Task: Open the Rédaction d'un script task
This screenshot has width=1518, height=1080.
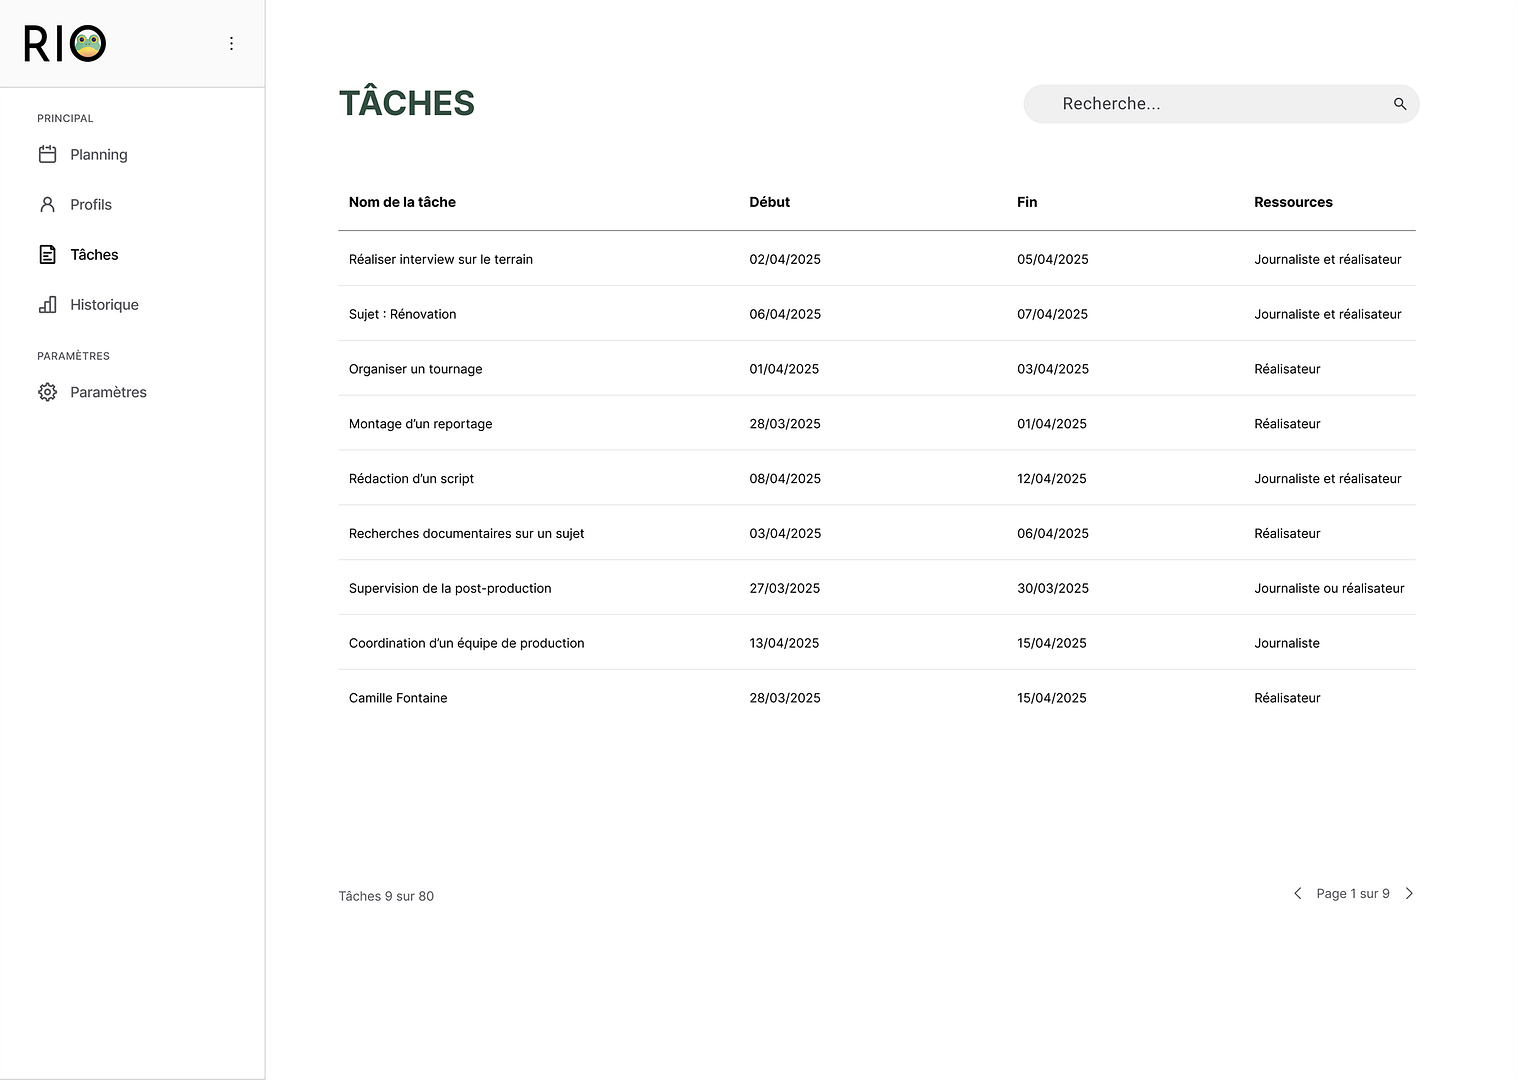Action: (x=411, y=479)
